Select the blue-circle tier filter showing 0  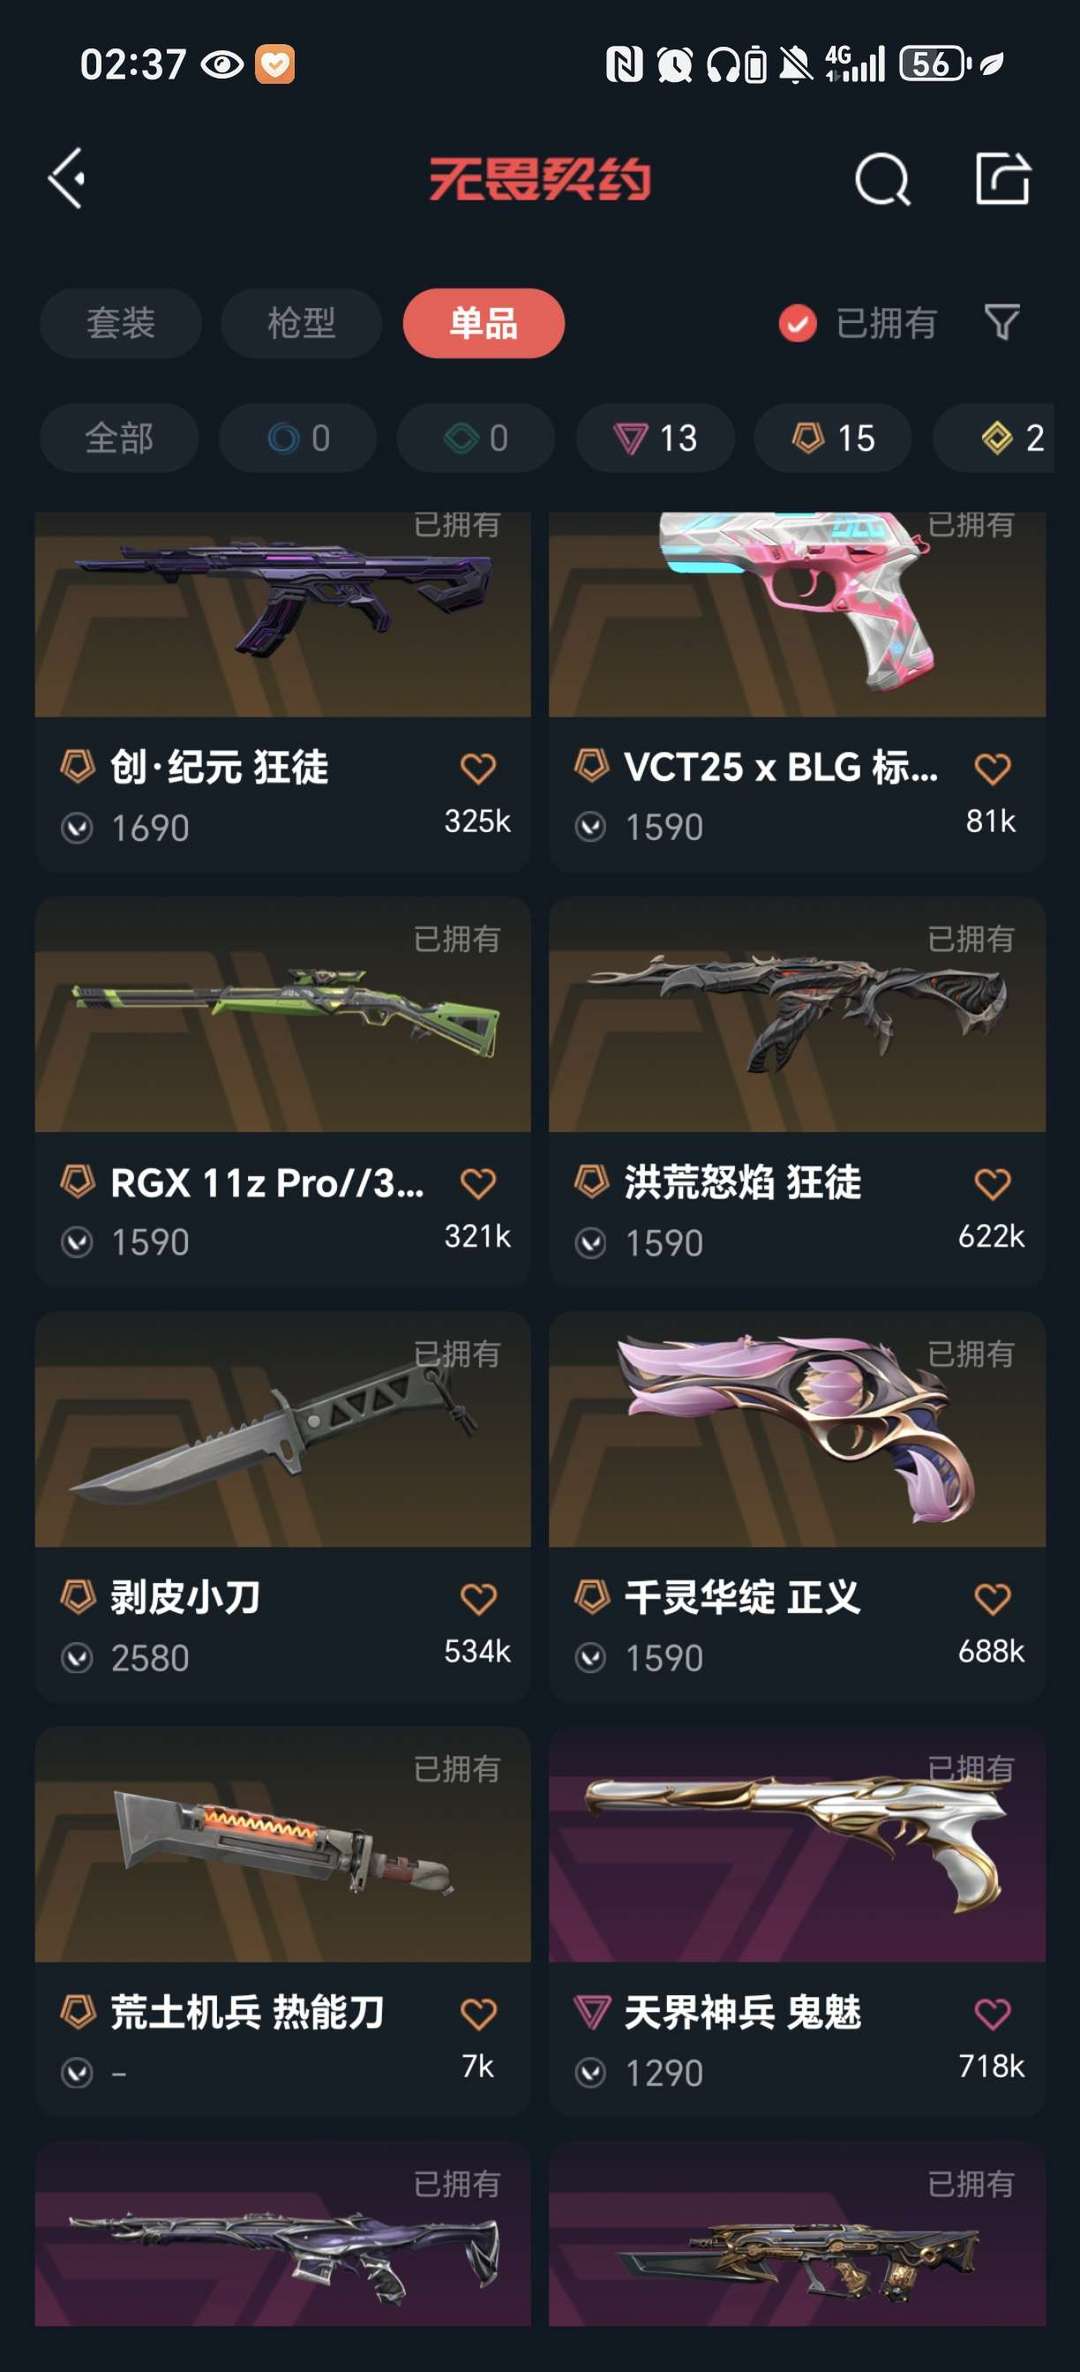click(298, 438)
